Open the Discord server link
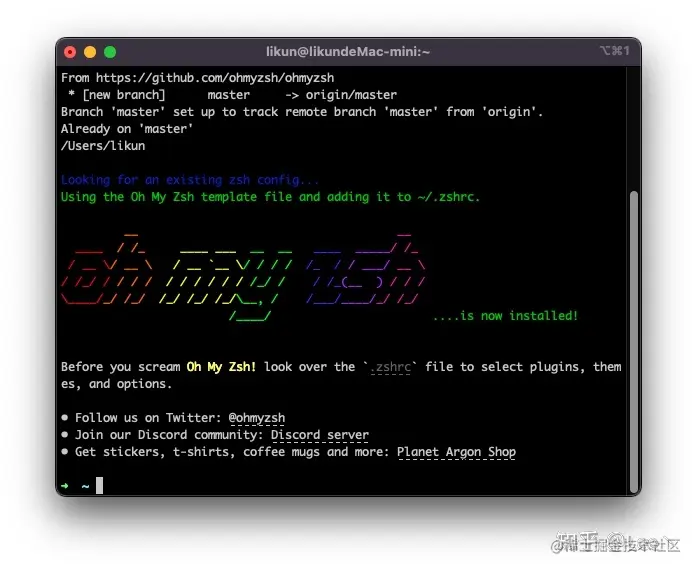The image size is (697, 570). (320, 435)
